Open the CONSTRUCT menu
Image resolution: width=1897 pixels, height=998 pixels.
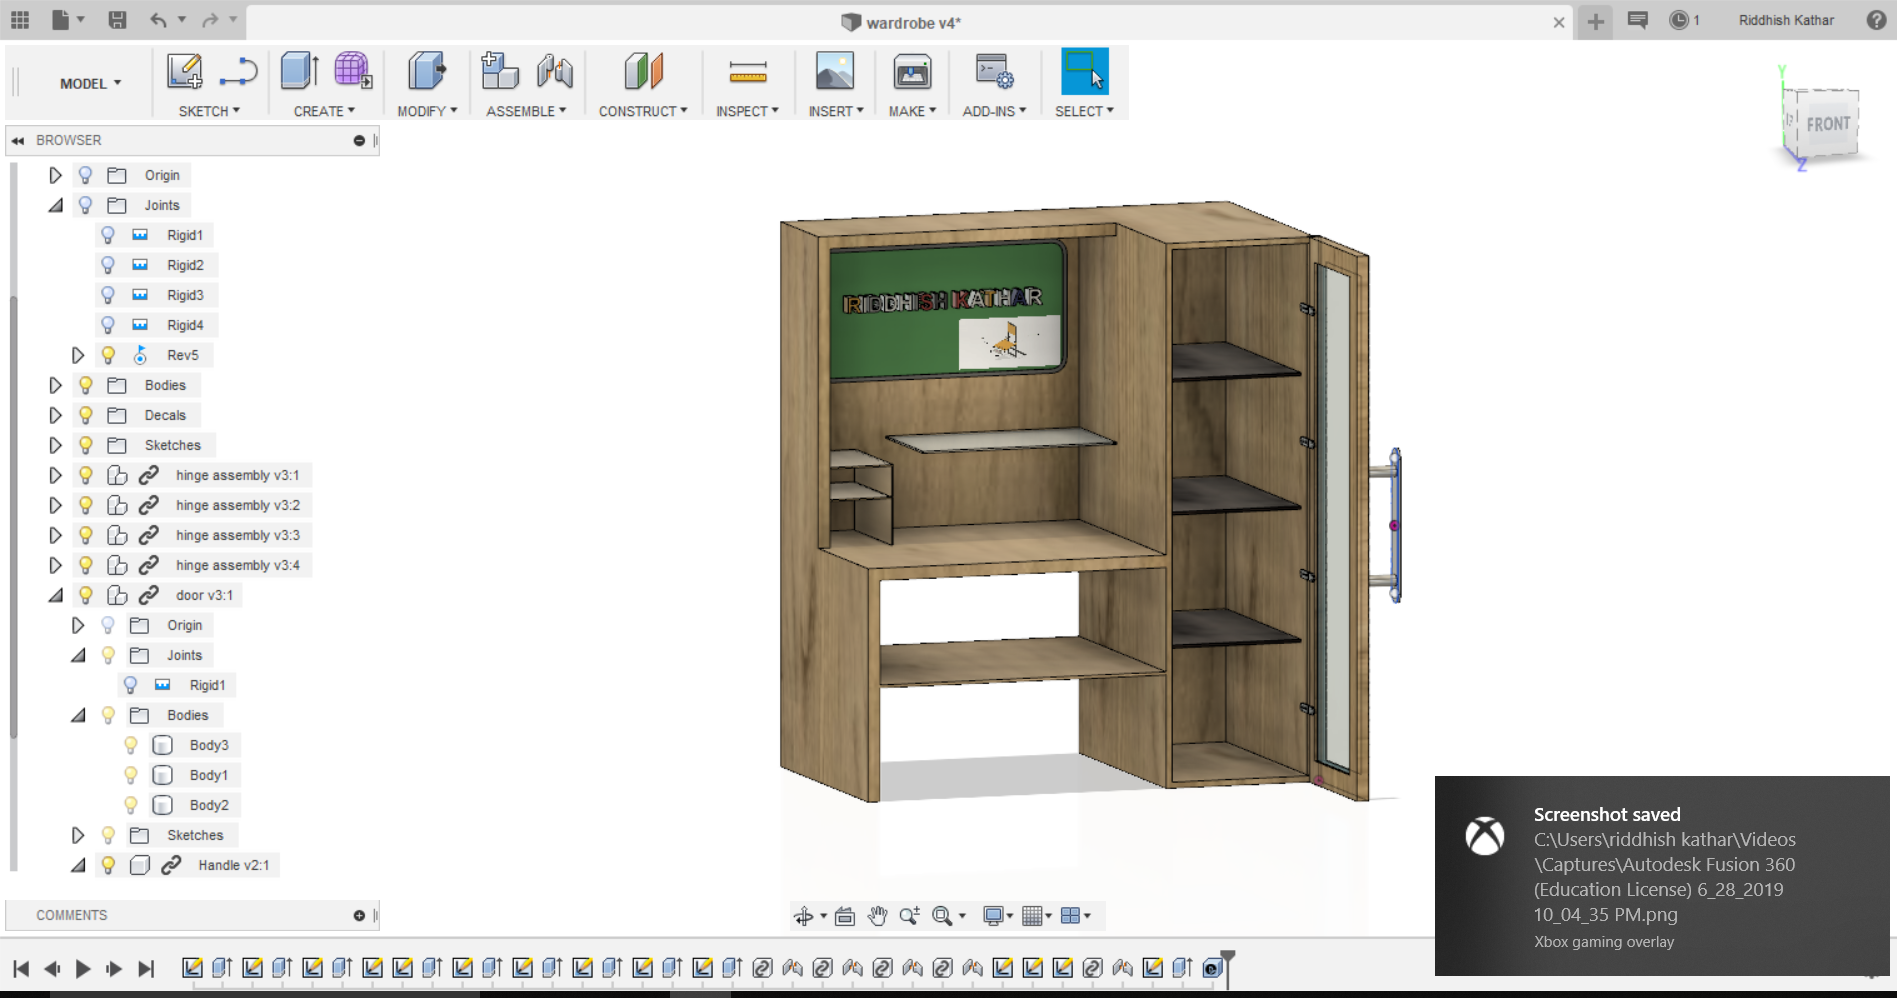pyautogui.click(x=643, y=111)
